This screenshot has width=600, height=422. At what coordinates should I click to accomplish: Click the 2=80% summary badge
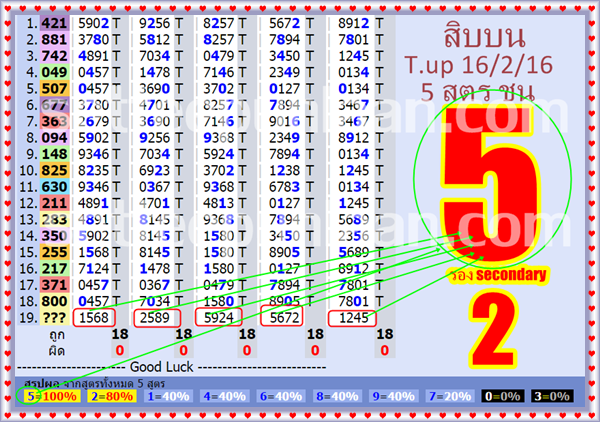pyautogui.click(x=112, y=396)
